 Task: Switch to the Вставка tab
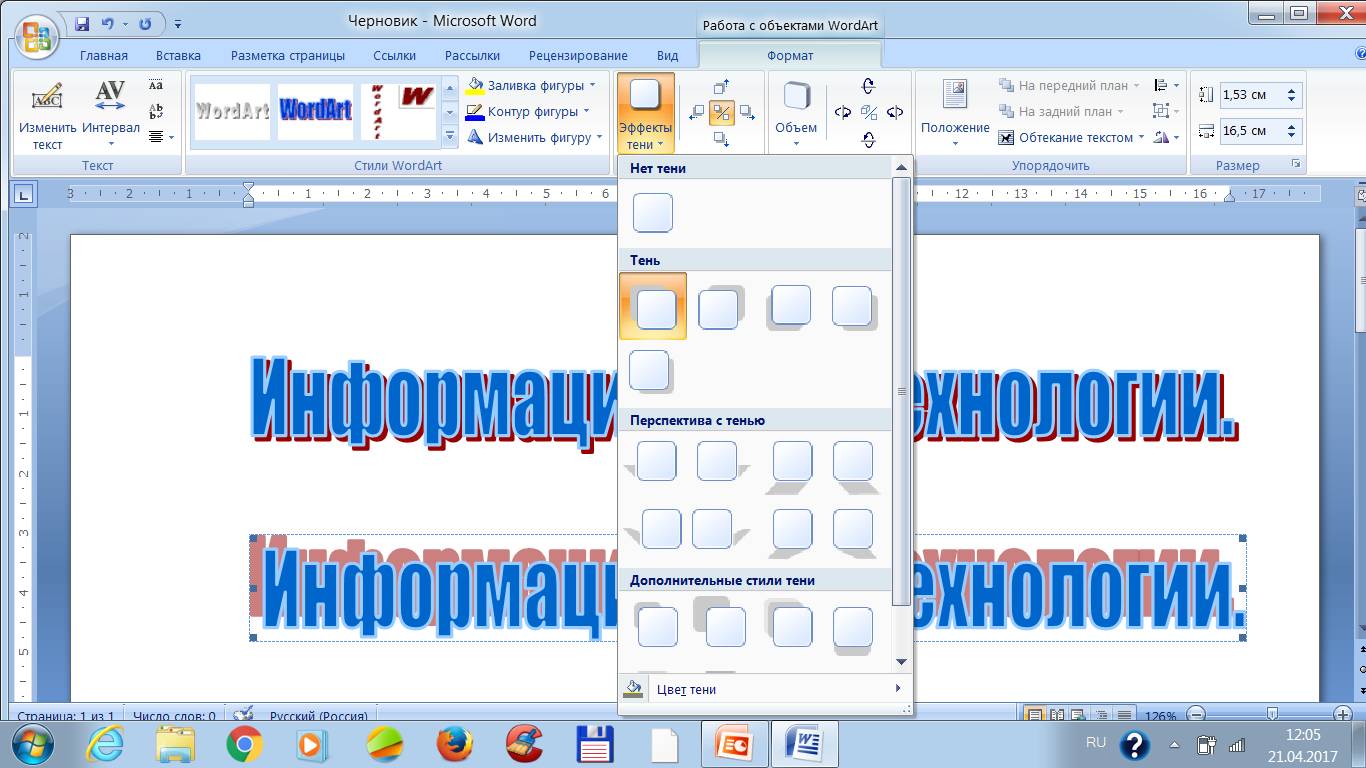(178, 55)
